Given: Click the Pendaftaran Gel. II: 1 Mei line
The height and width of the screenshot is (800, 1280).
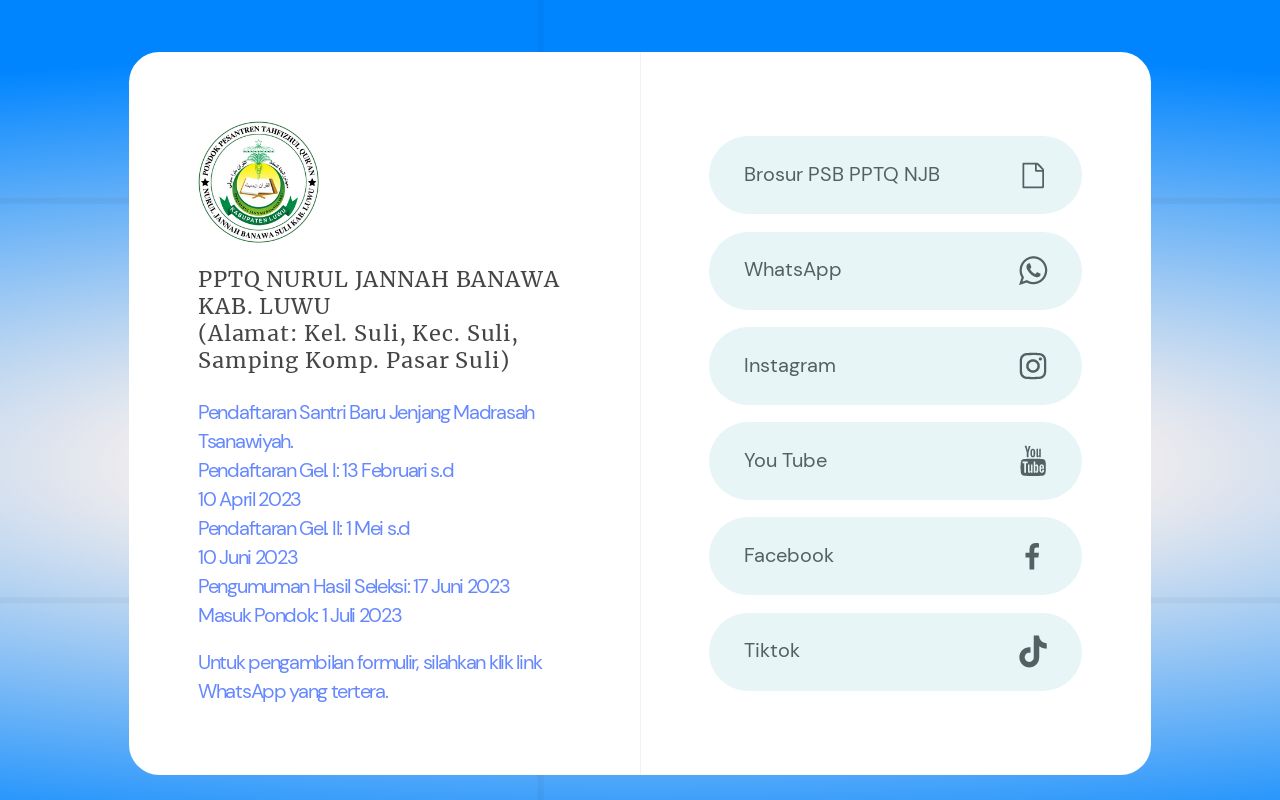Looking at the screenshot, I should point(304,529).
